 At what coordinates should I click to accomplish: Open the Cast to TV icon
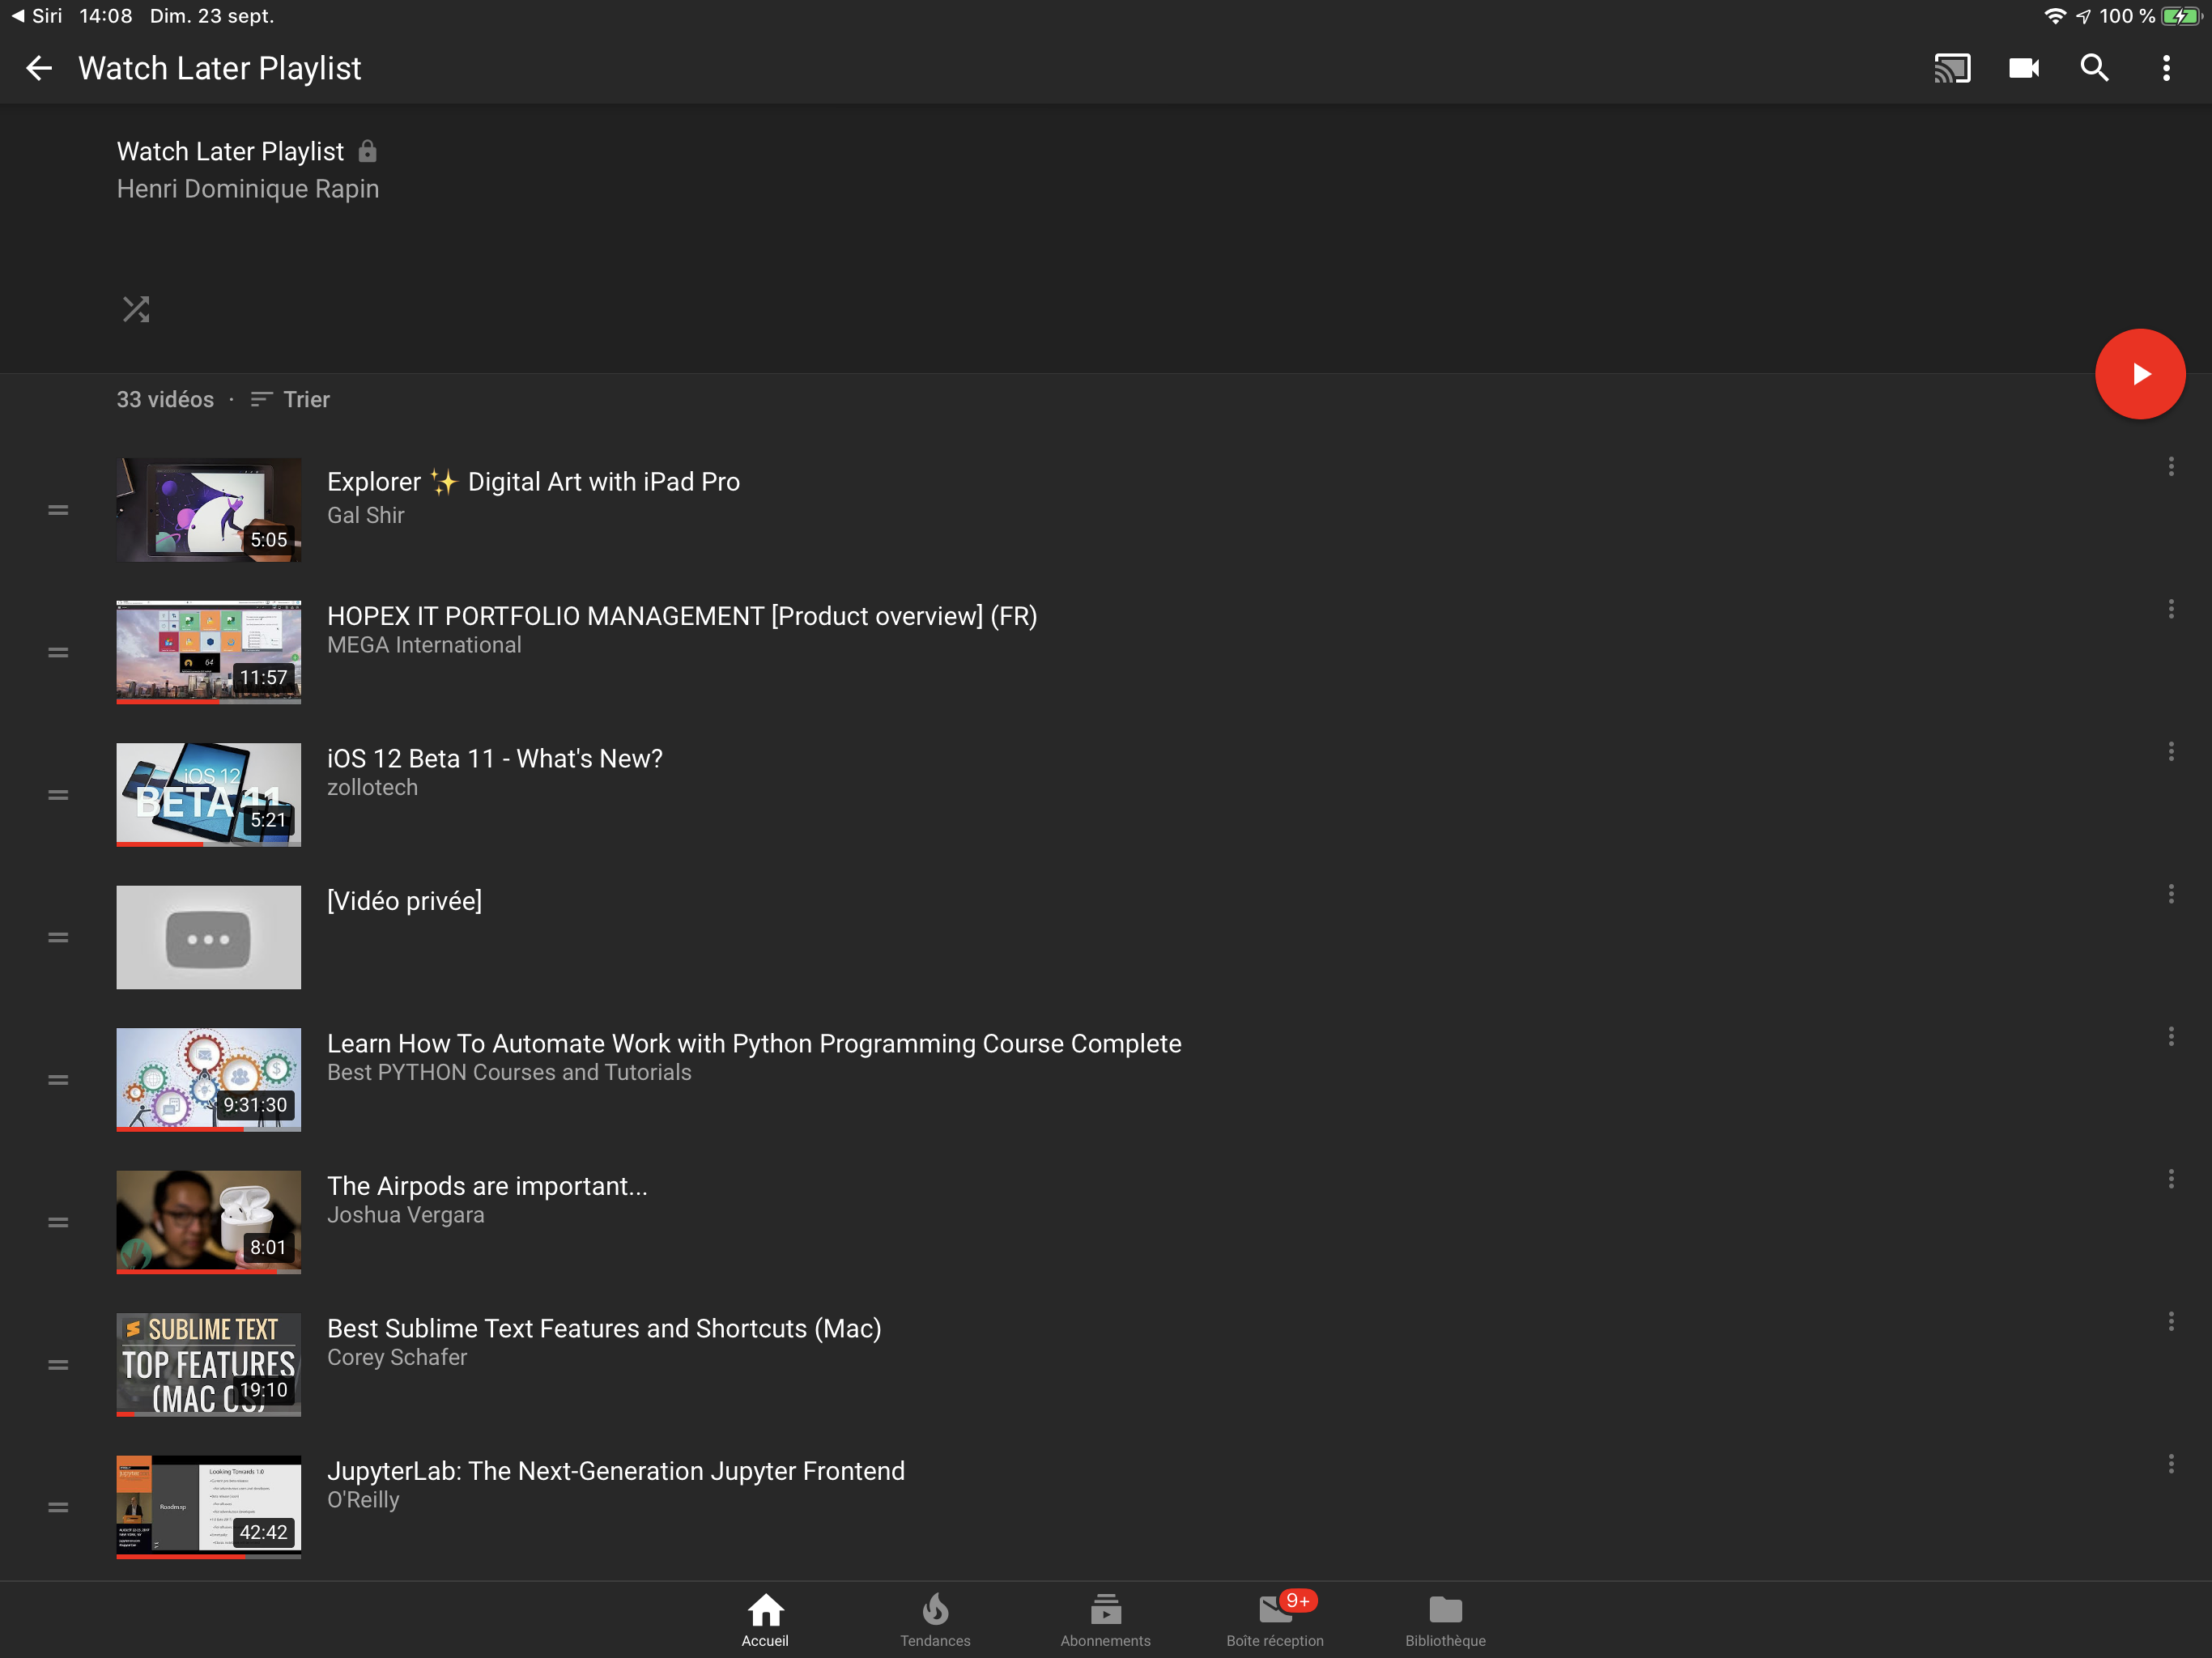tap(1954, 68)
